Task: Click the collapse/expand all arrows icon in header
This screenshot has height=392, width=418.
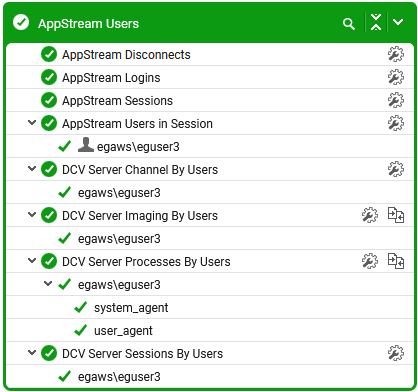Action: click(x=376, y=22)
